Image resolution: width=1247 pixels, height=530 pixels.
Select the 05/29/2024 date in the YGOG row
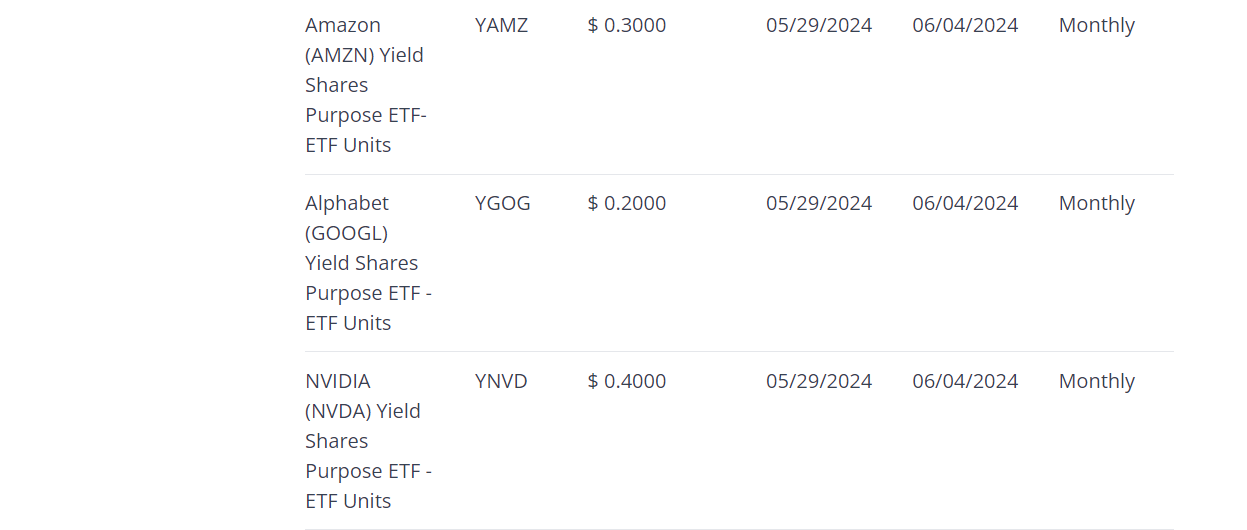point(819,203)
